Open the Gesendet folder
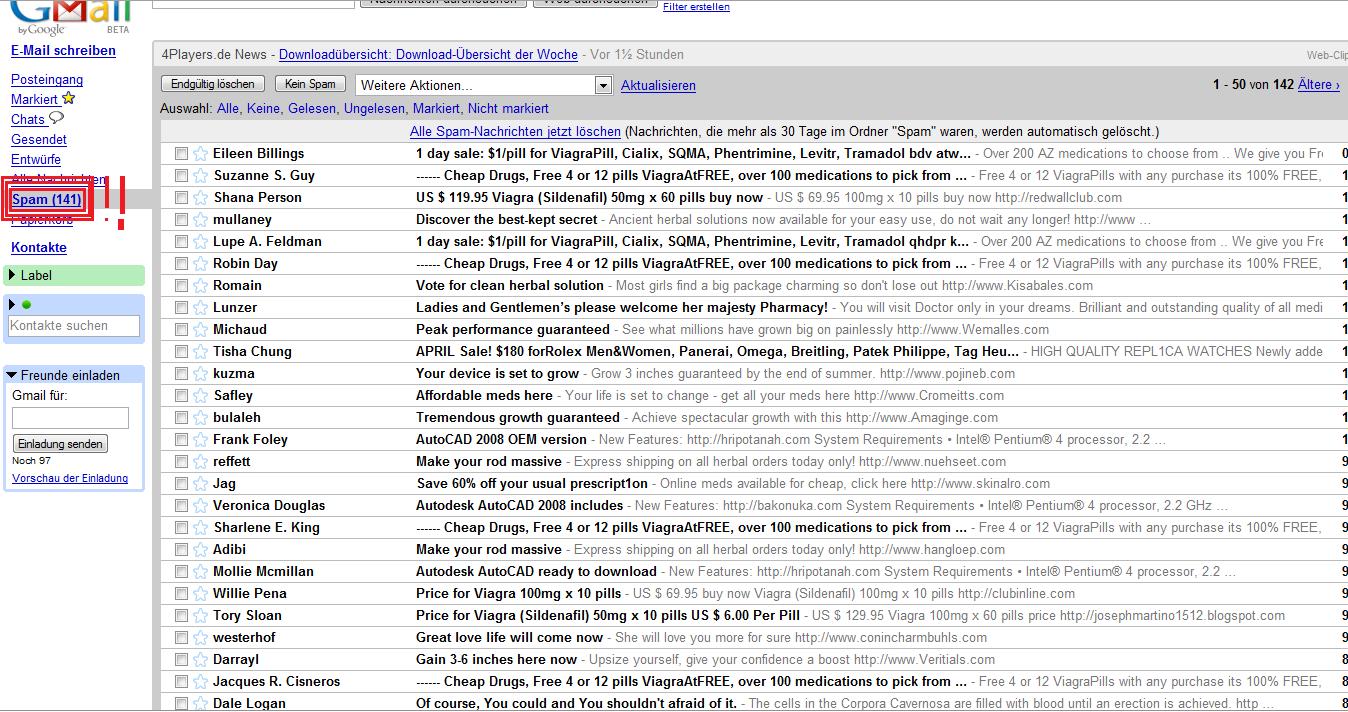Viewport: 1348px width, 712px height. coord(39,139)
